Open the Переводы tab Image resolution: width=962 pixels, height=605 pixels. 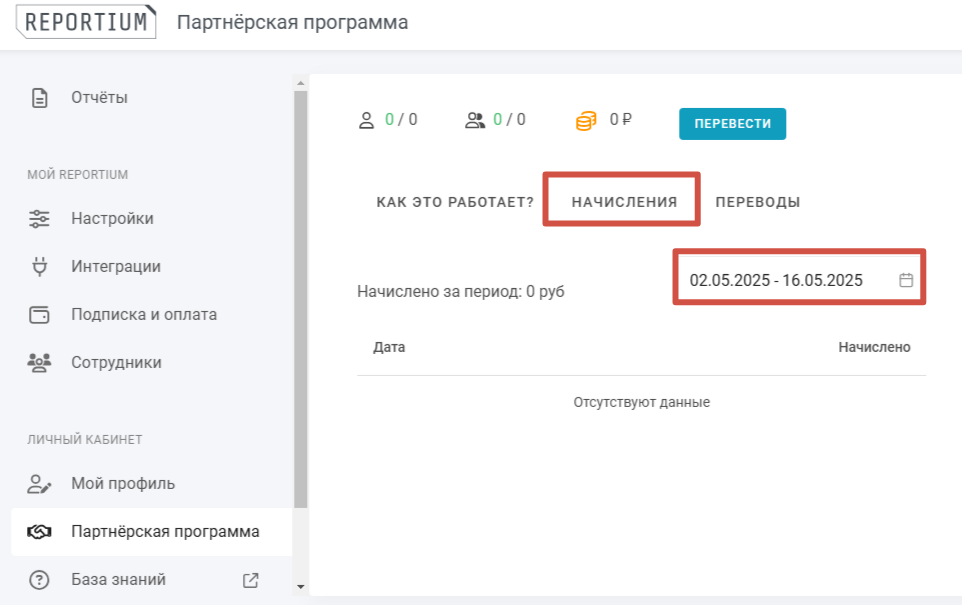pos(757,202)
